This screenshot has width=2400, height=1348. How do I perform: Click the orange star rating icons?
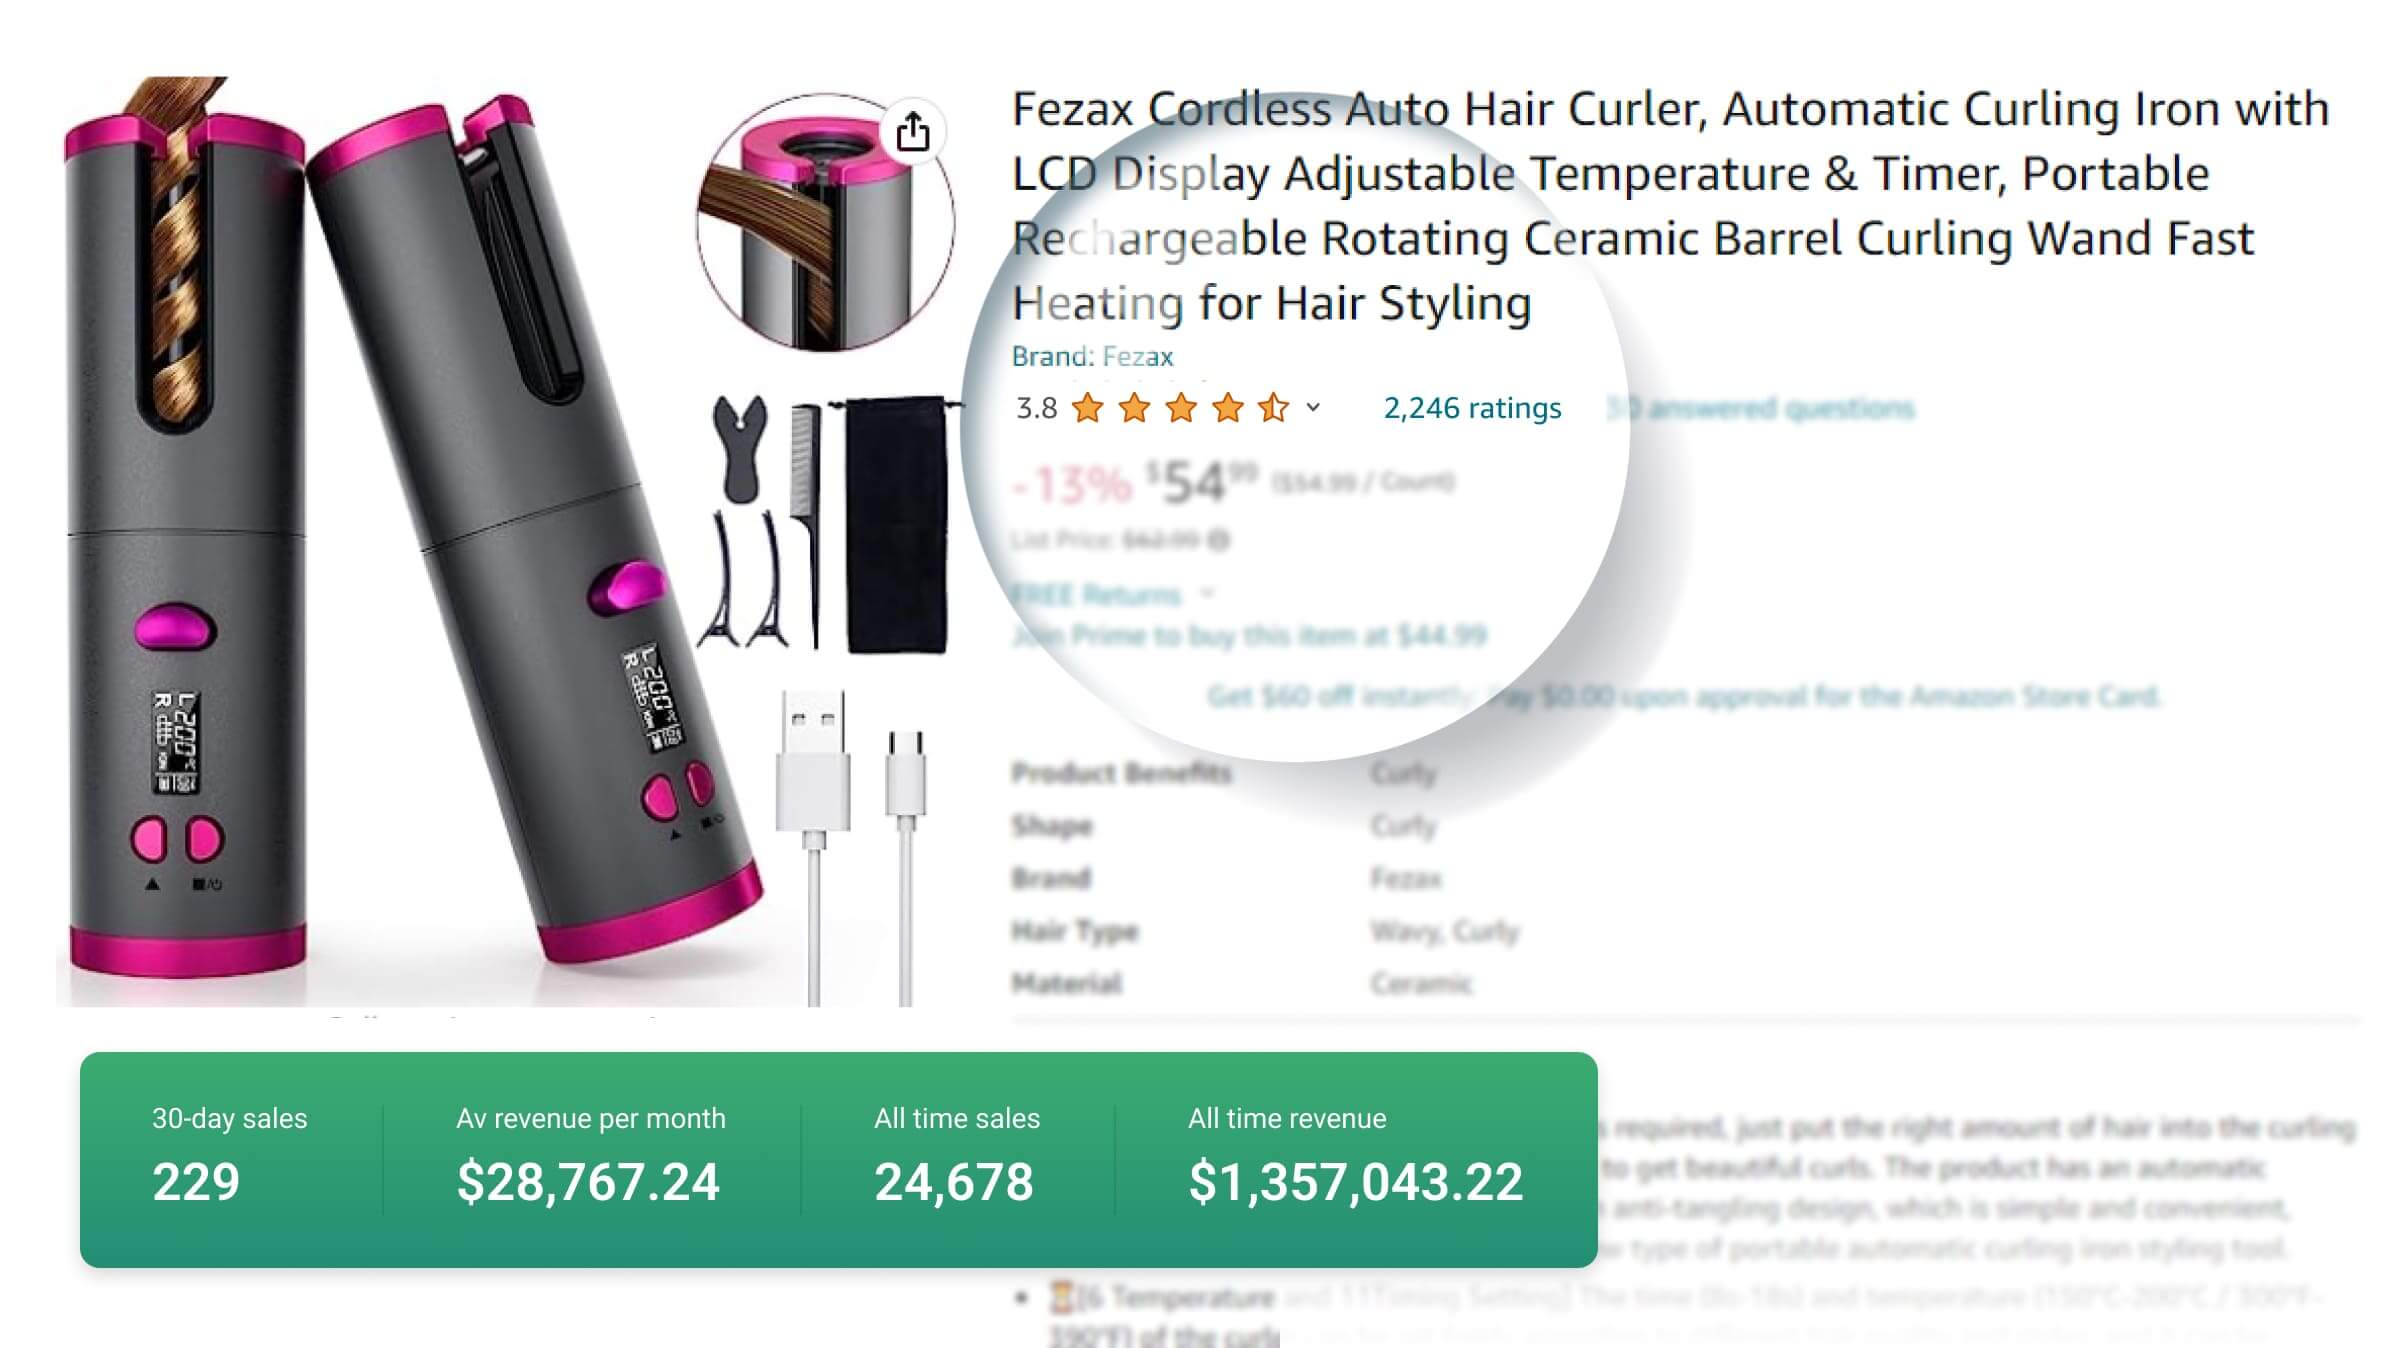1180,408
